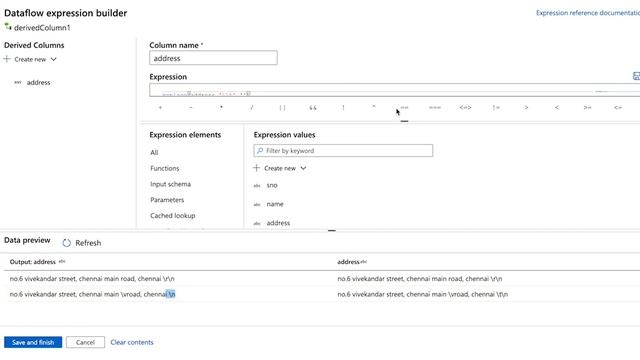Insert the less-than < operator
The width and height of the screenshot is (640, 360).
tap(557, 107)
